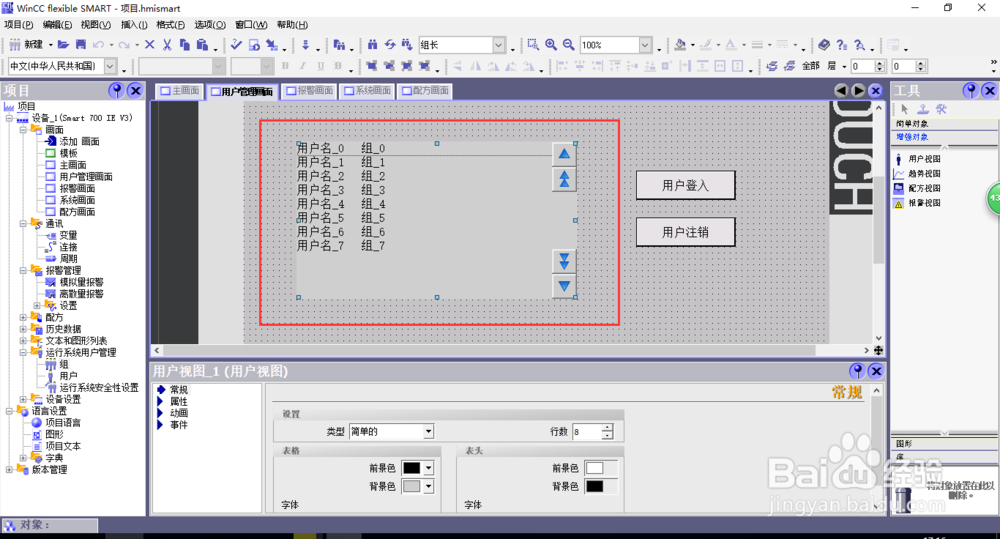Click the 用户注销 button
Viewport: 1000px width, 539px height.
tap(686, 232)
